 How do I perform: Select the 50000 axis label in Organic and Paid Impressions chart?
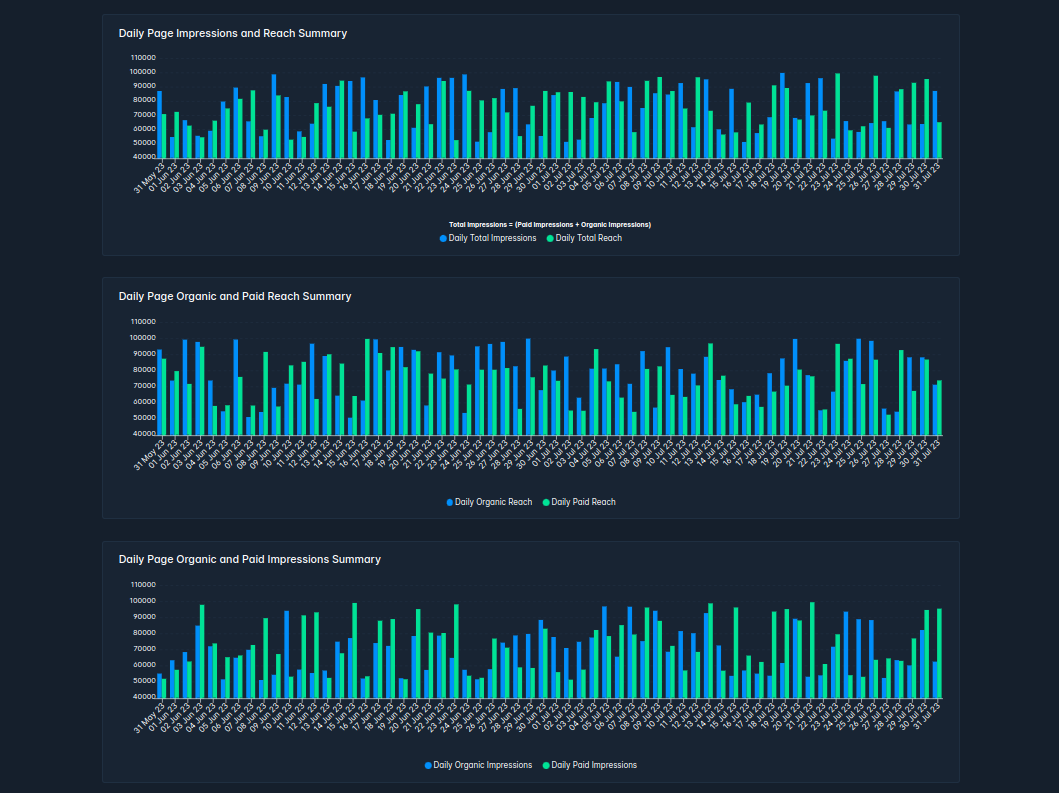pyautogui.click(x=144, y=681)
